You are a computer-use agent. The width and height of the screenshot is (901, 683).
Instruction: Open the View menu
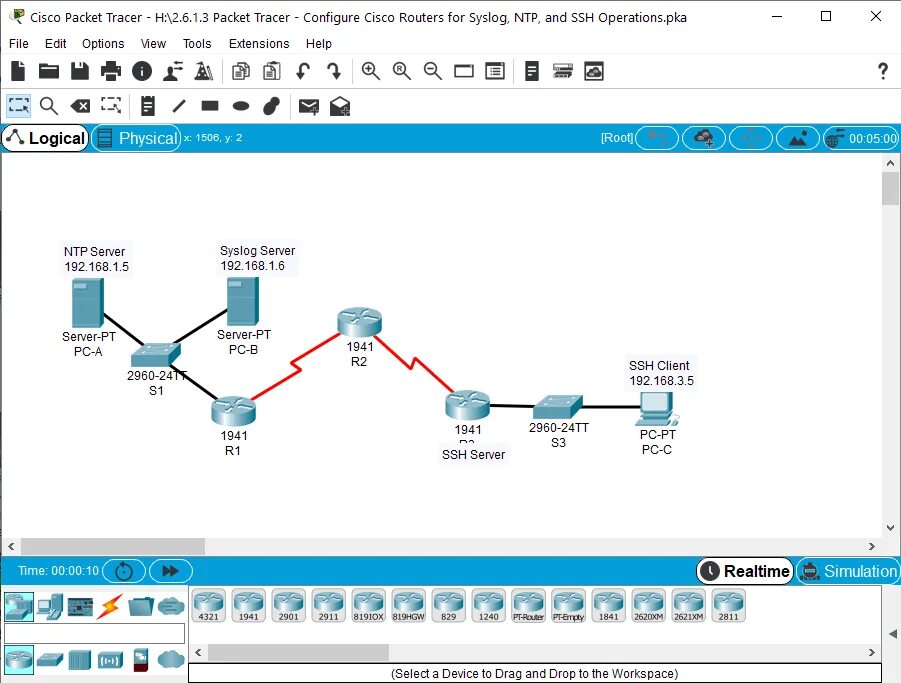point(153,44)
